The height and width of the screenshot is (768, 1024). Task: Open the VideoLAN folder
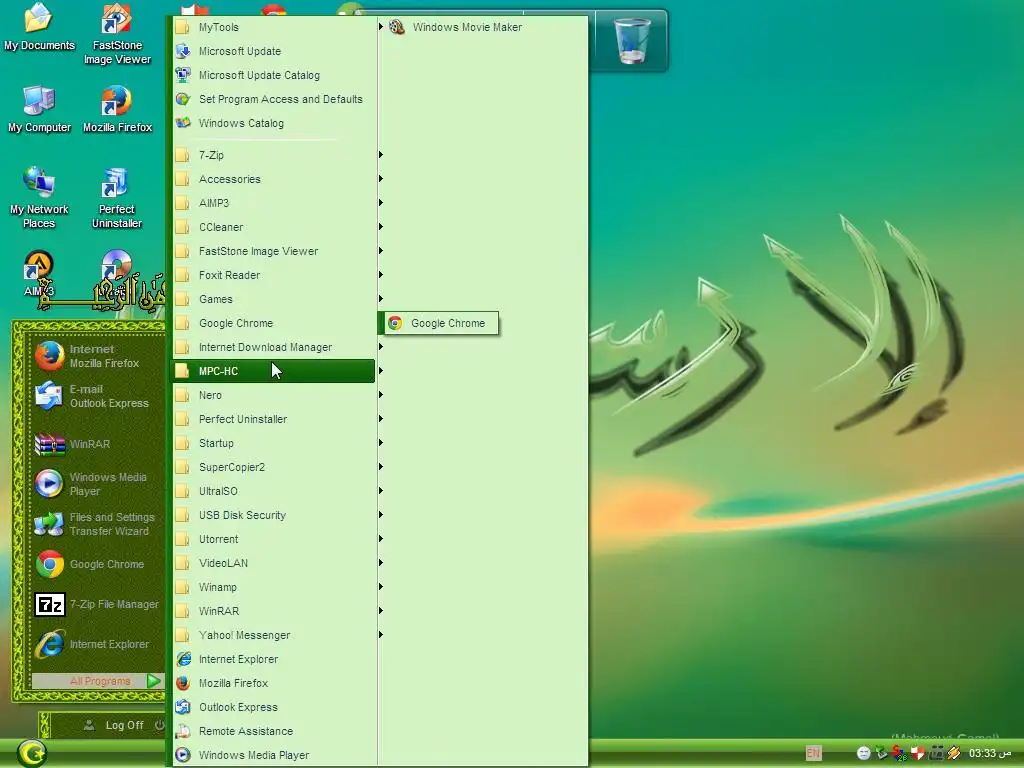click(x=274, y=563)
